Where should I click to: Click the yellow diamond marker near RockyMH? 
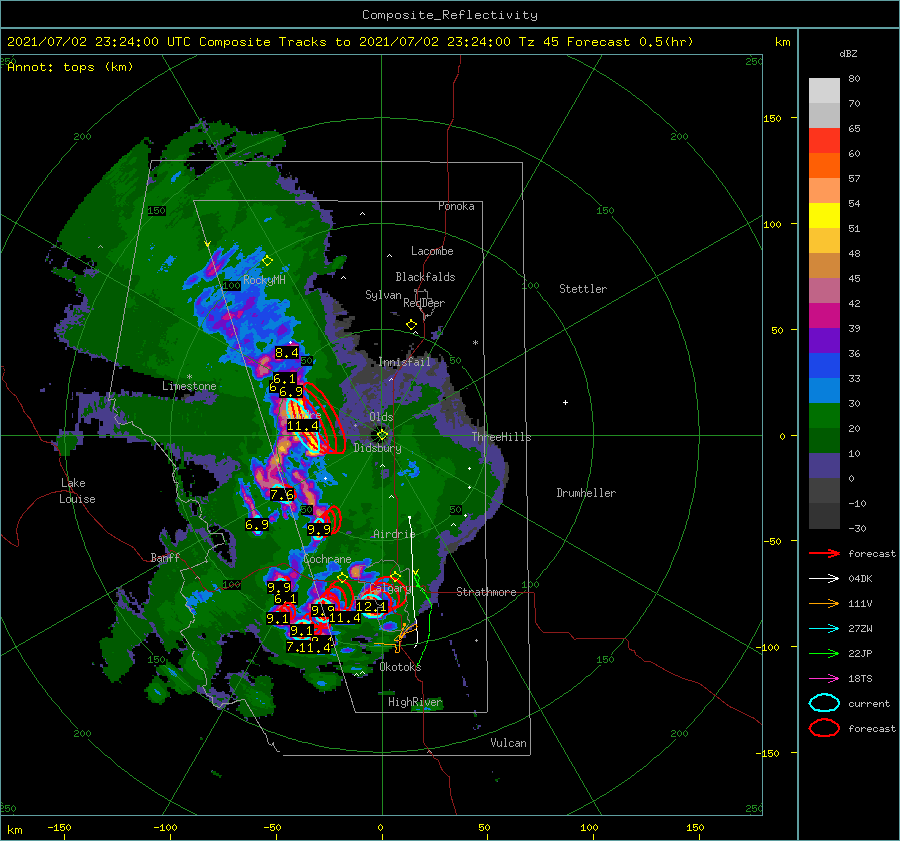click(x=267, y=261)
